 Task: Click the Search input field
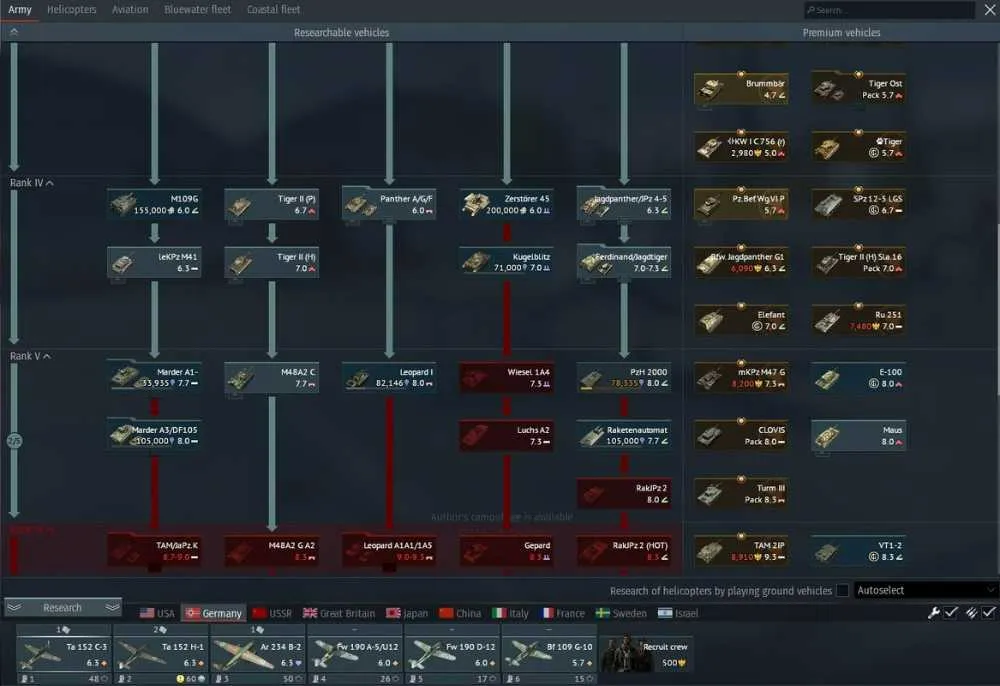[x=890, y=10]
